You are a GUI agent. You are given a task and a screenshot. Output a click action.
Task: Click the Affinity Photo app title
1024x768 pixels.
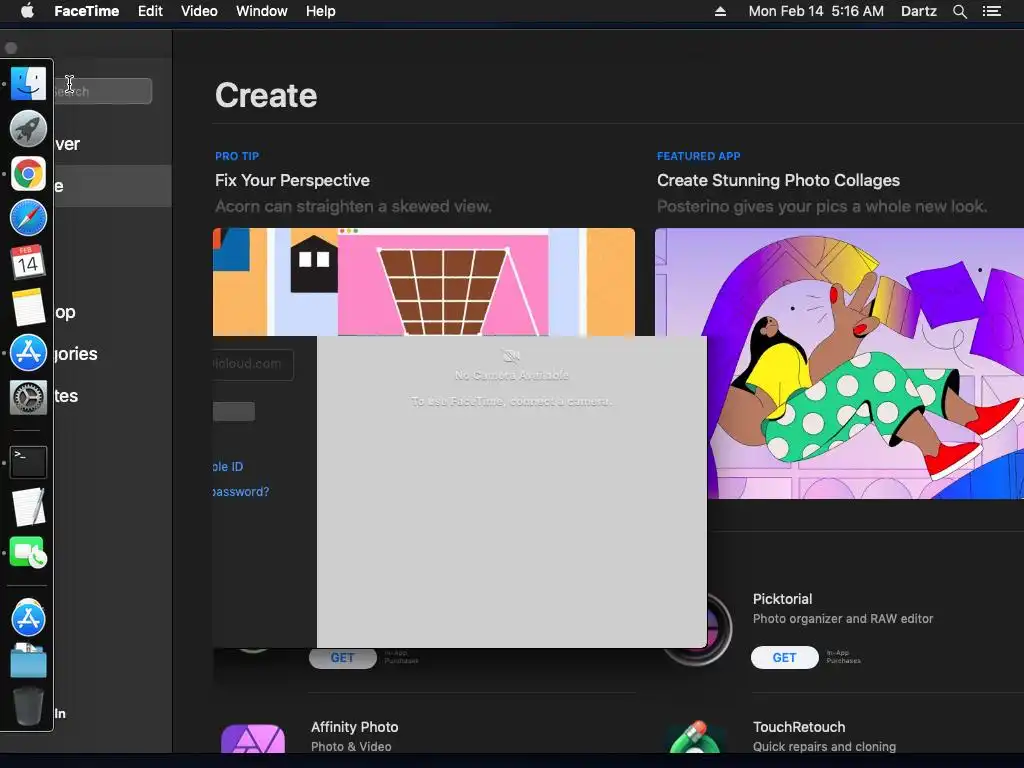pyautogui.click(x=355, y=727)
